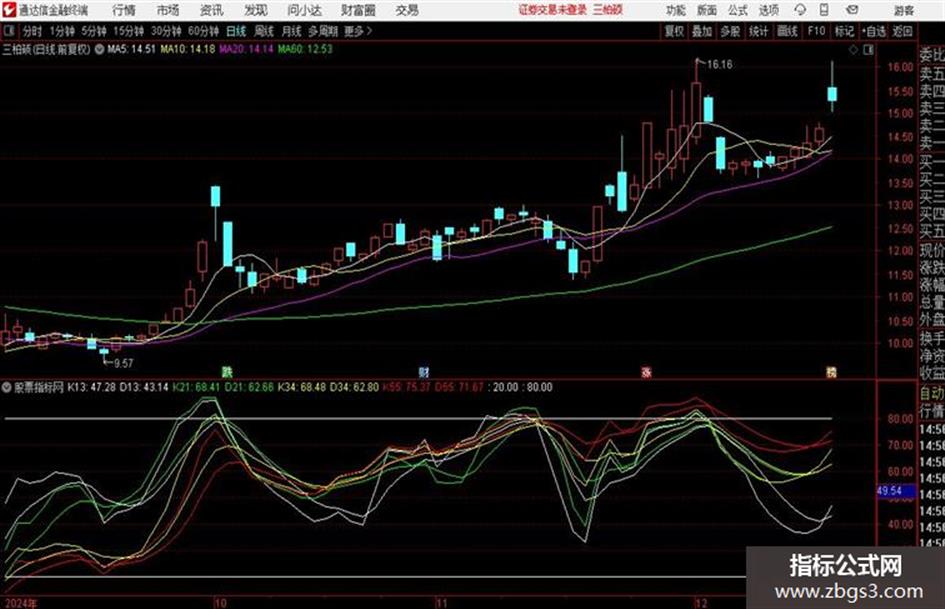This screenshot has height=609, width=945.
Task: Expand the 更多 periods chevron
Action: [x=359, y=31]
